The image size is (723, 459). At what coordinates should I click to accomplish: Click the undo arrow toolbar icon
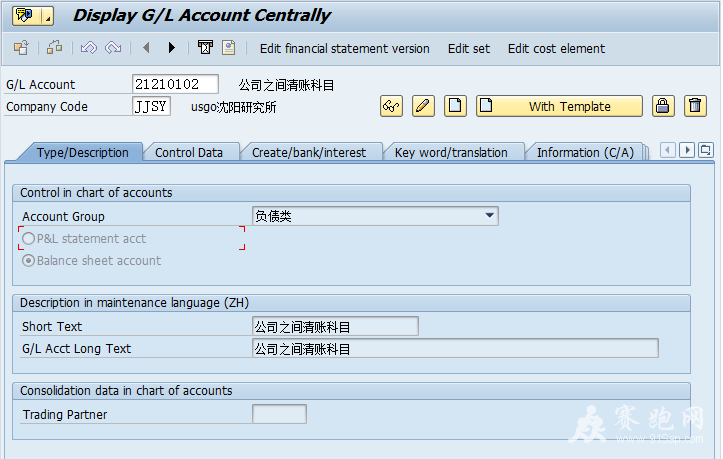89,48
